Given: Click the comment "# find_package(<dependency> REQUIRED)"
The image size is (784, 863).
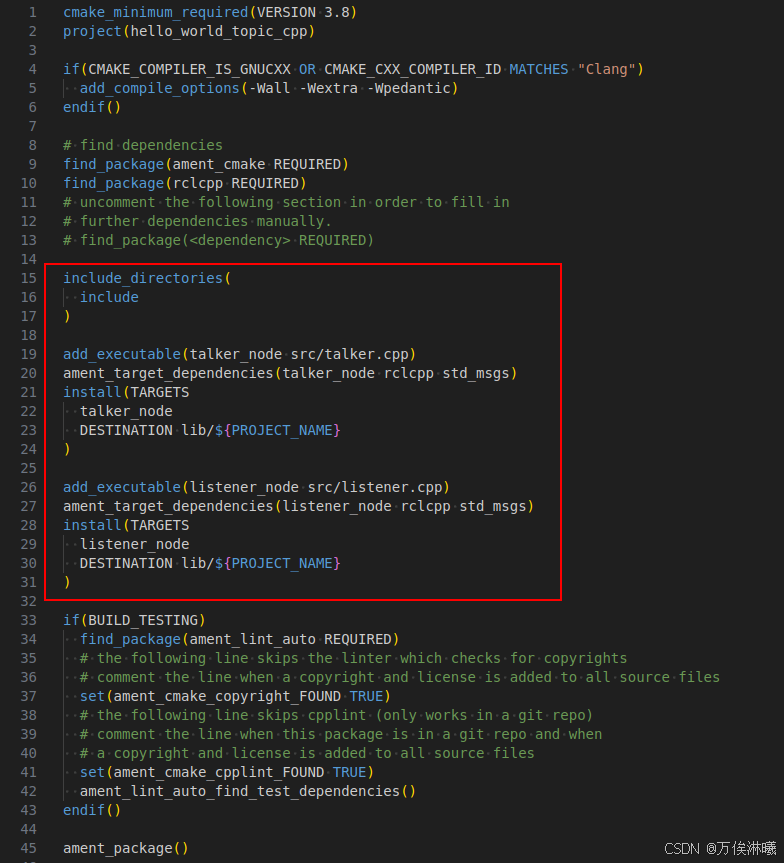Looking at the screenshot, I should coord(218,241).
